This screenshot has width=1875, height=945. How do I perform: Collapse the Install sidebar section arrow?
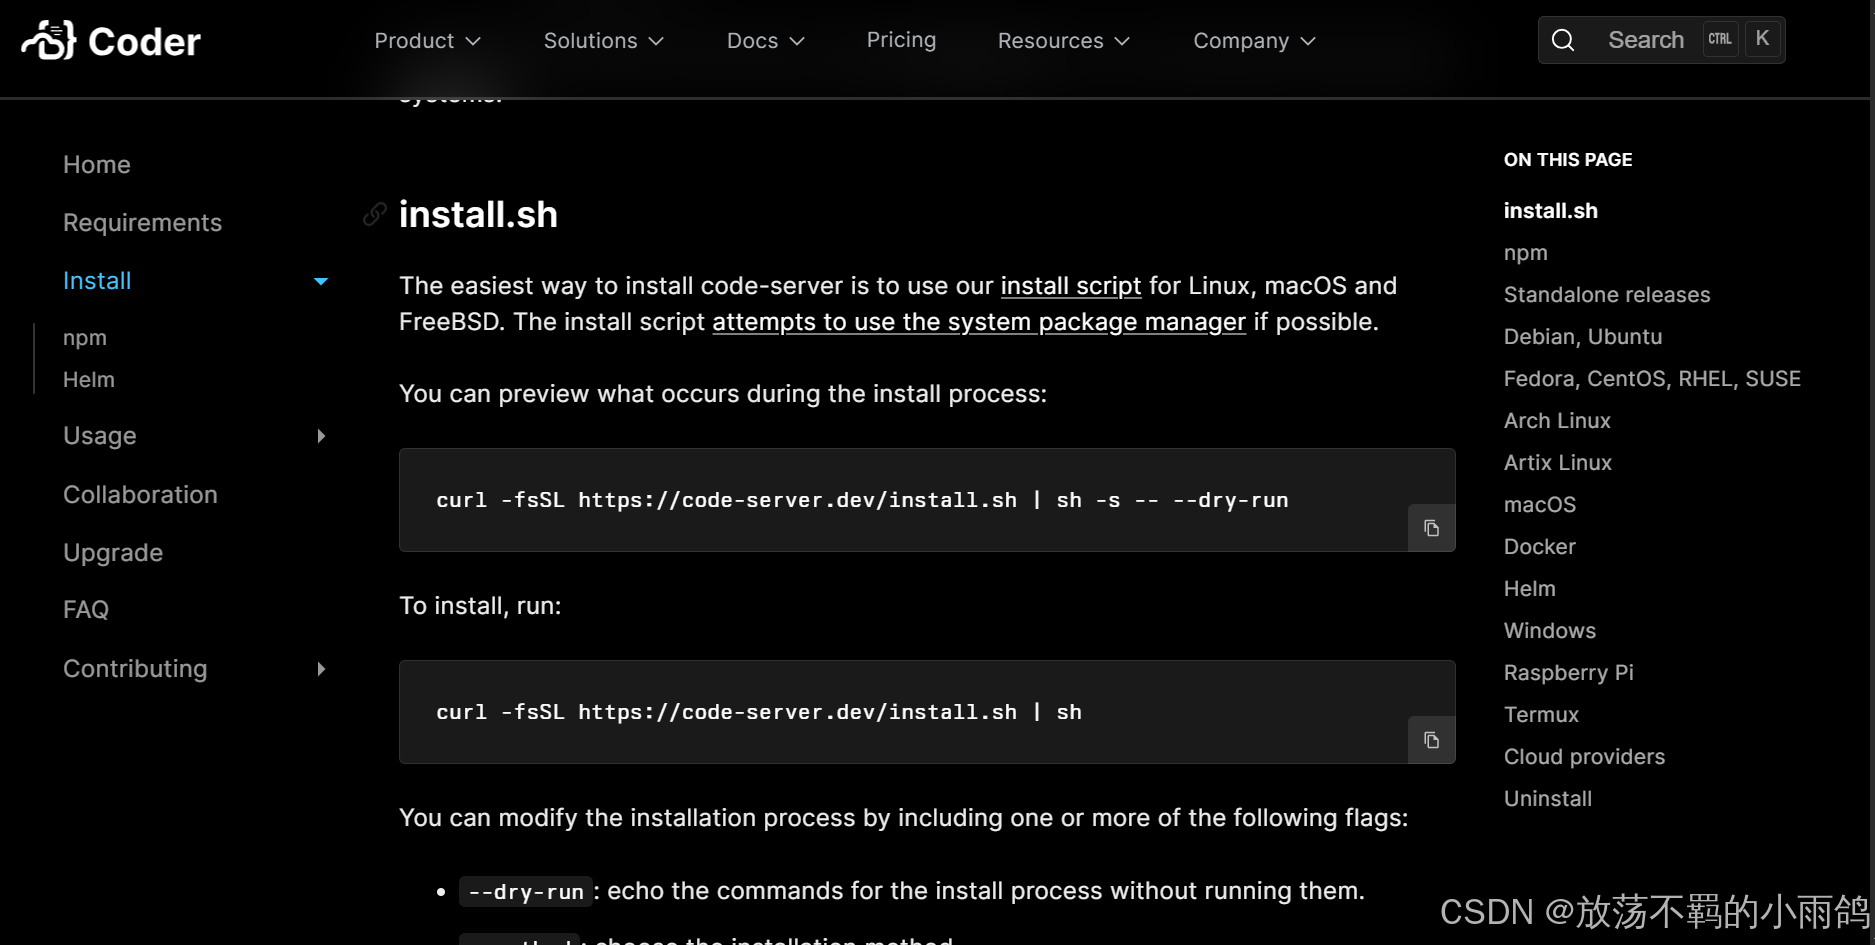pos(321,282)
